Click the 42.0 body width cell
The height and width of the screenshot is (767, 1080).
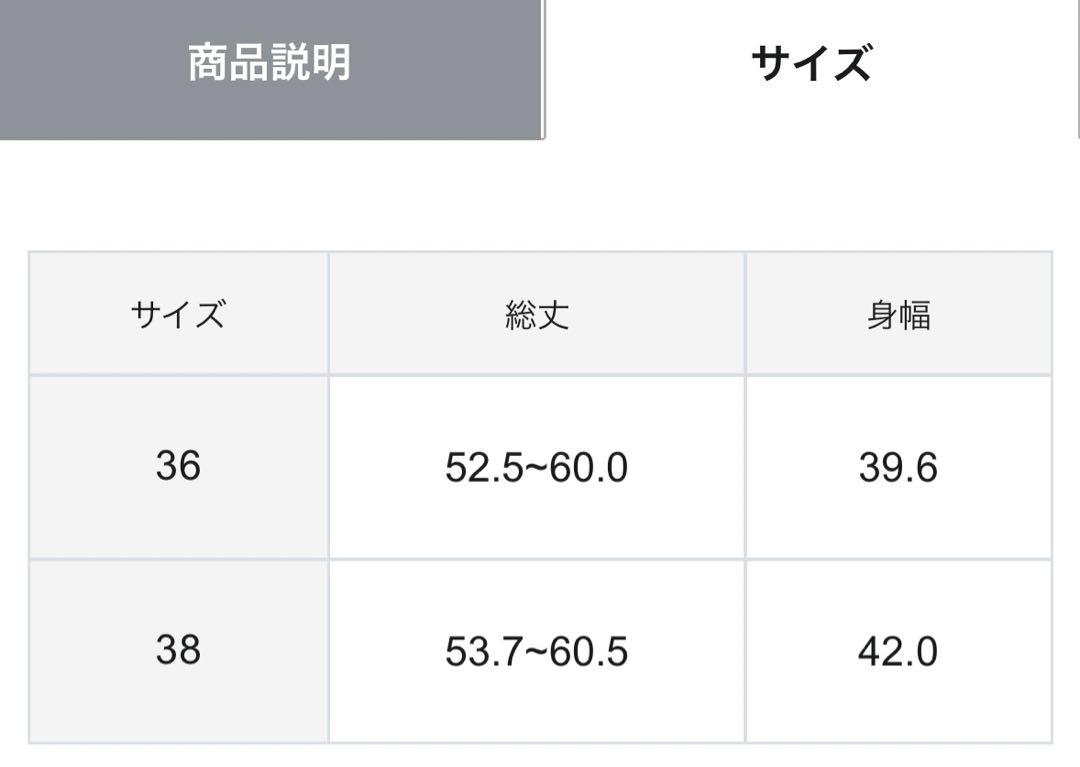[x=898, y=651]
